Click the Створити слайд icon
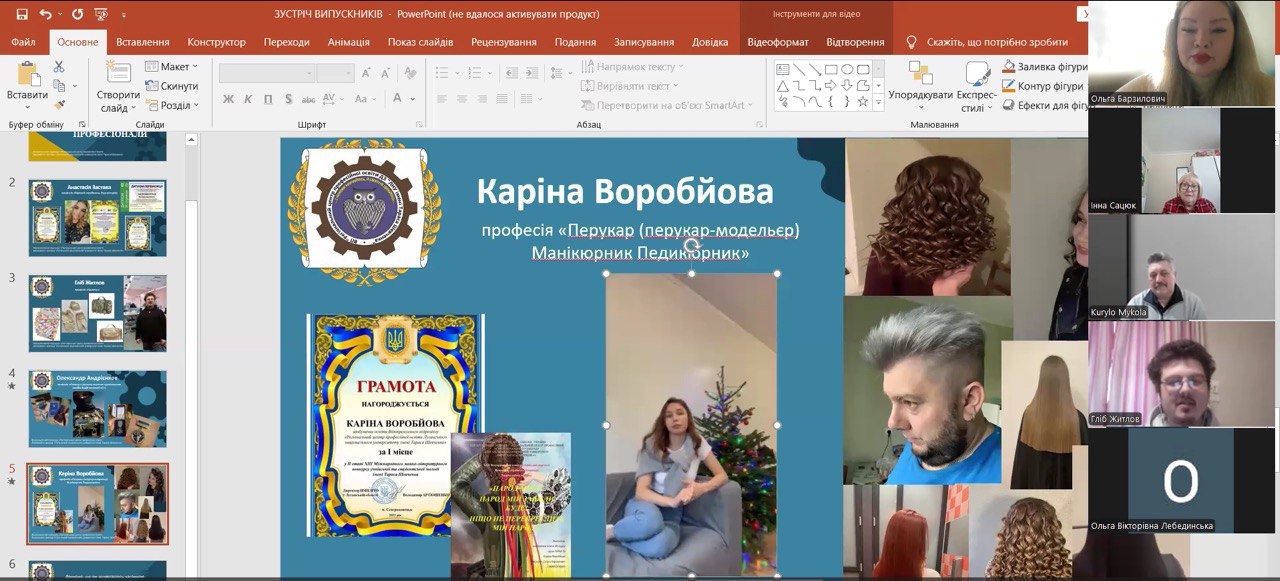Image resolution: width=1280 pixels, height=581 pixels. pos(117,72)
